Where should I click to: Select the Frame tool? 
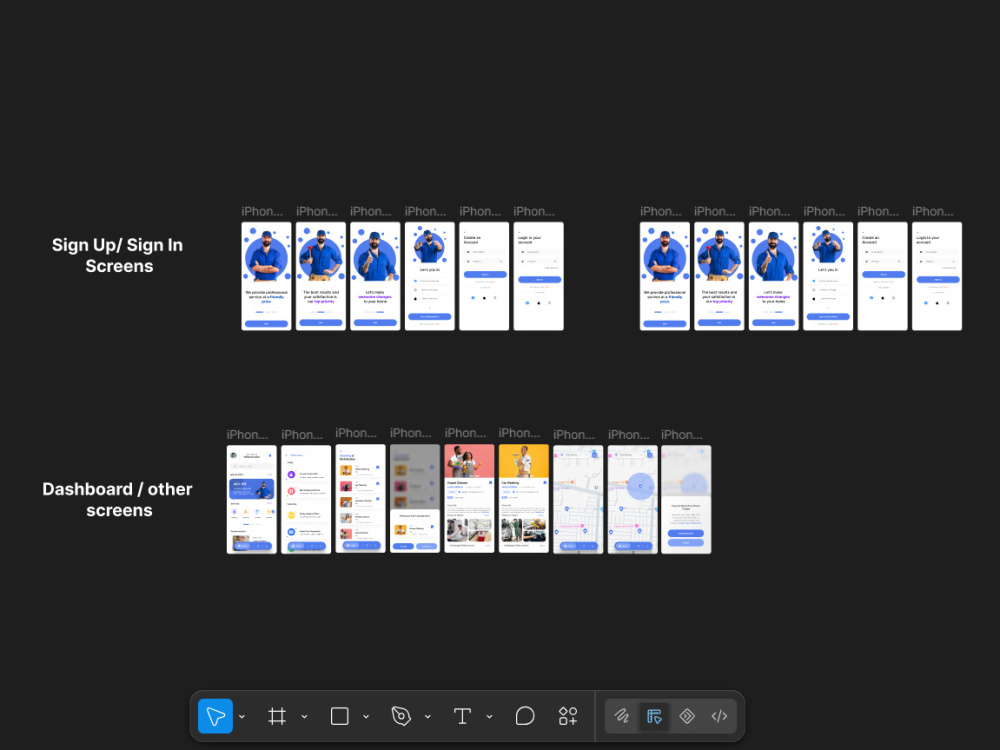click(x=277, y=716)
